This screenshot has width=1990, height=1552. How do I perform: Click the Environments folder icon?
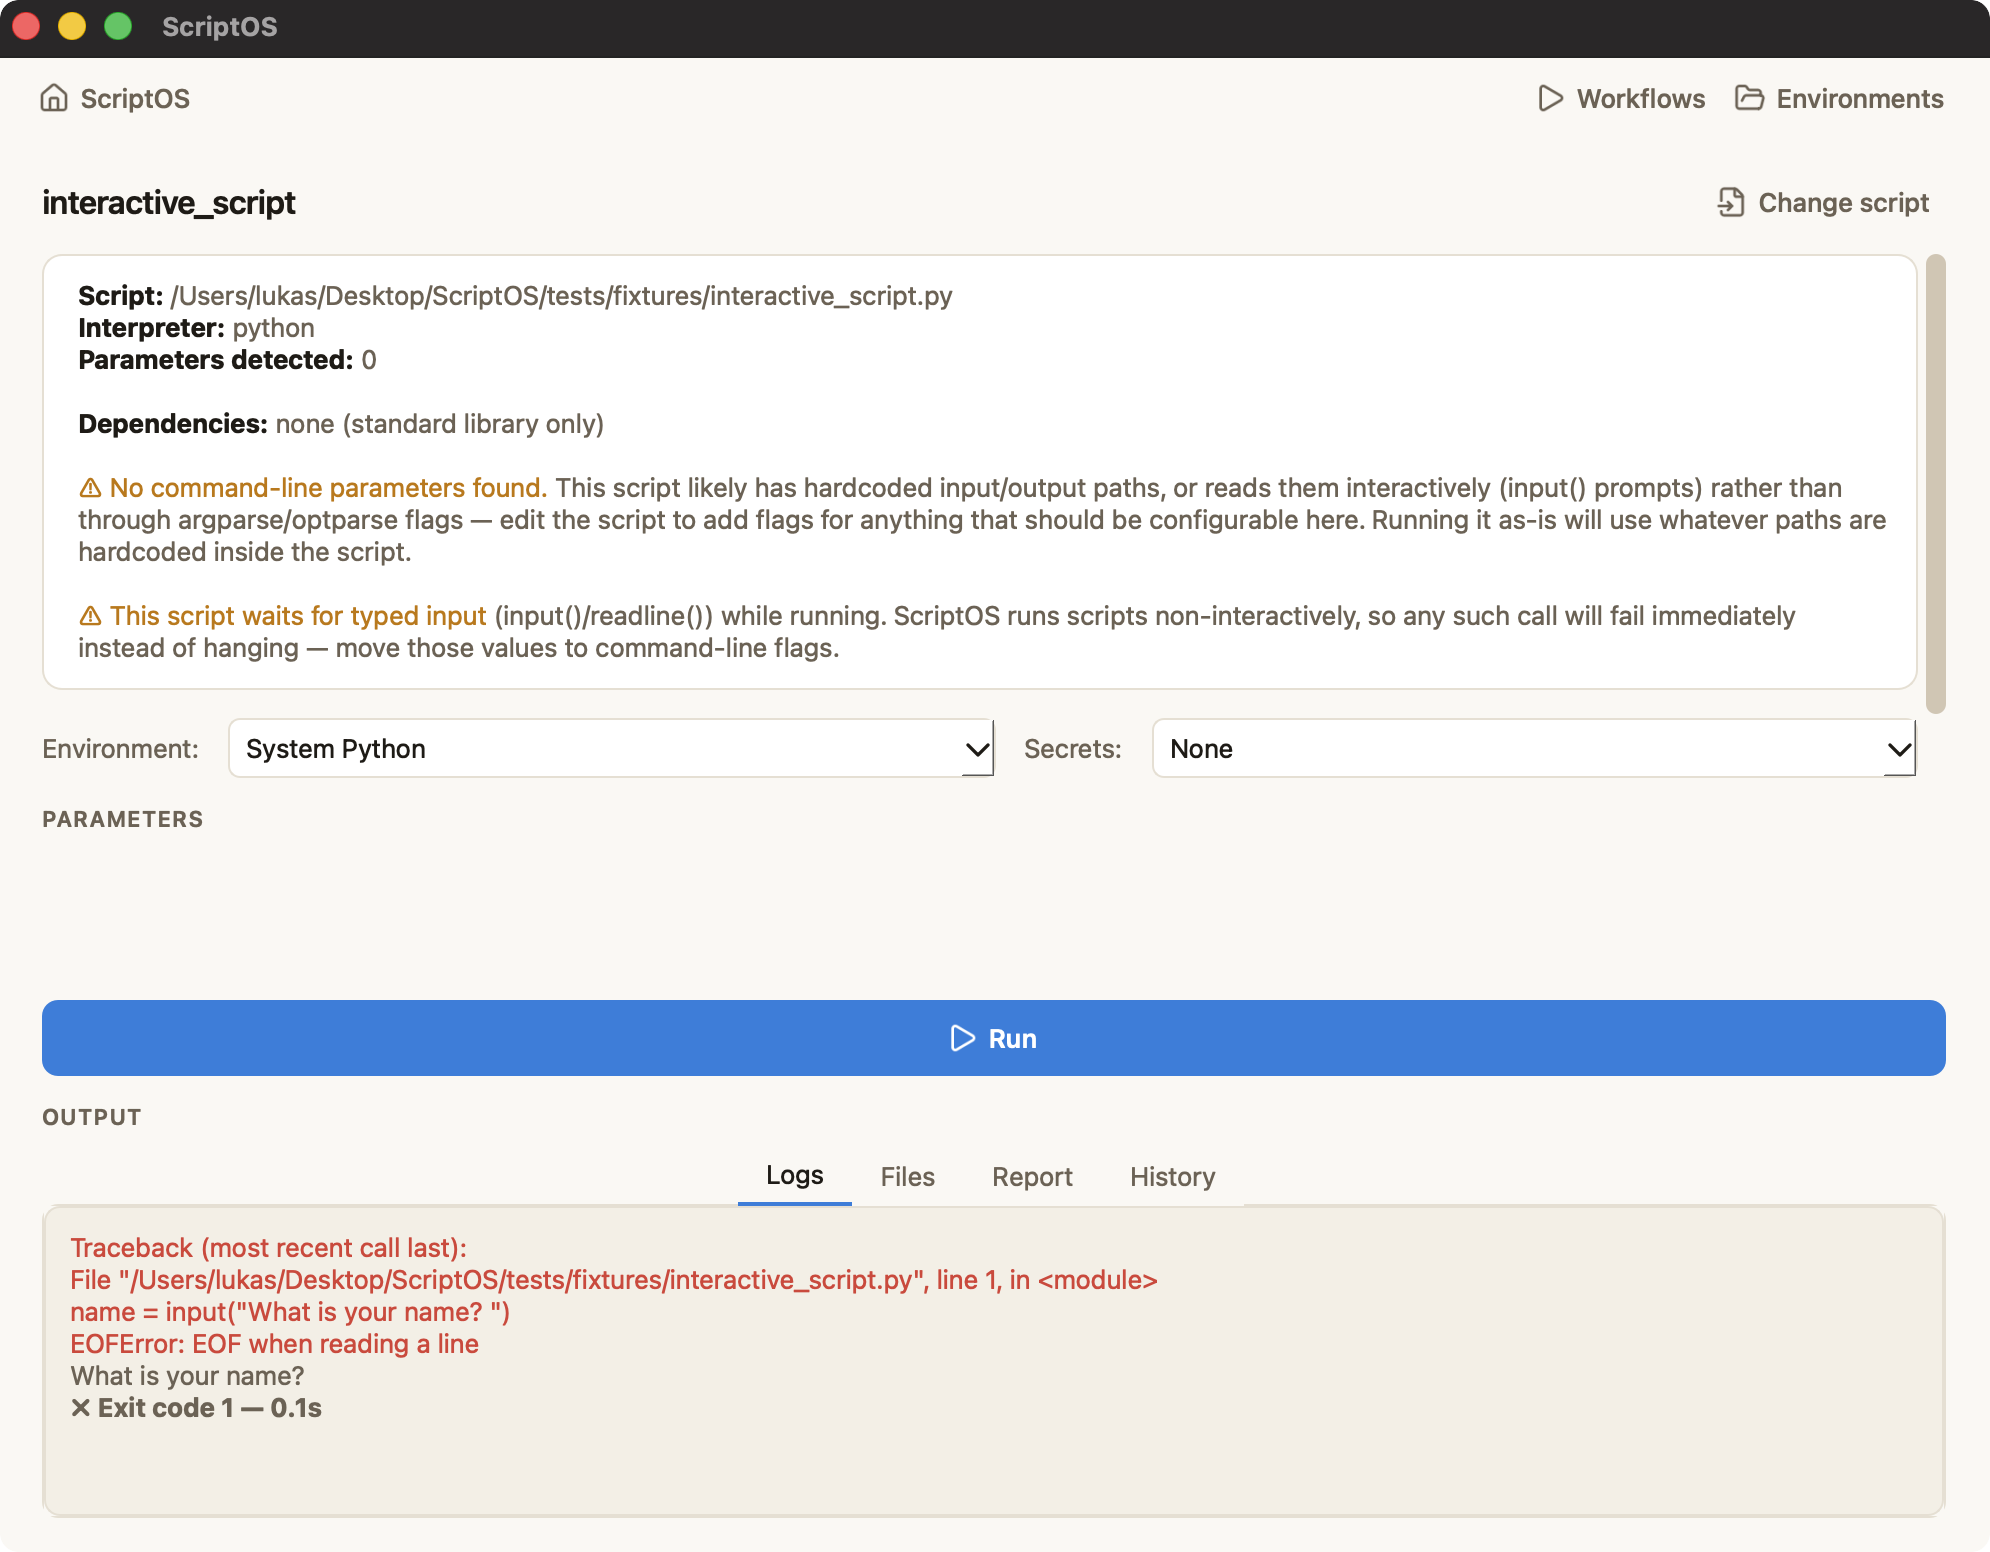click(x=1749, y=98)
